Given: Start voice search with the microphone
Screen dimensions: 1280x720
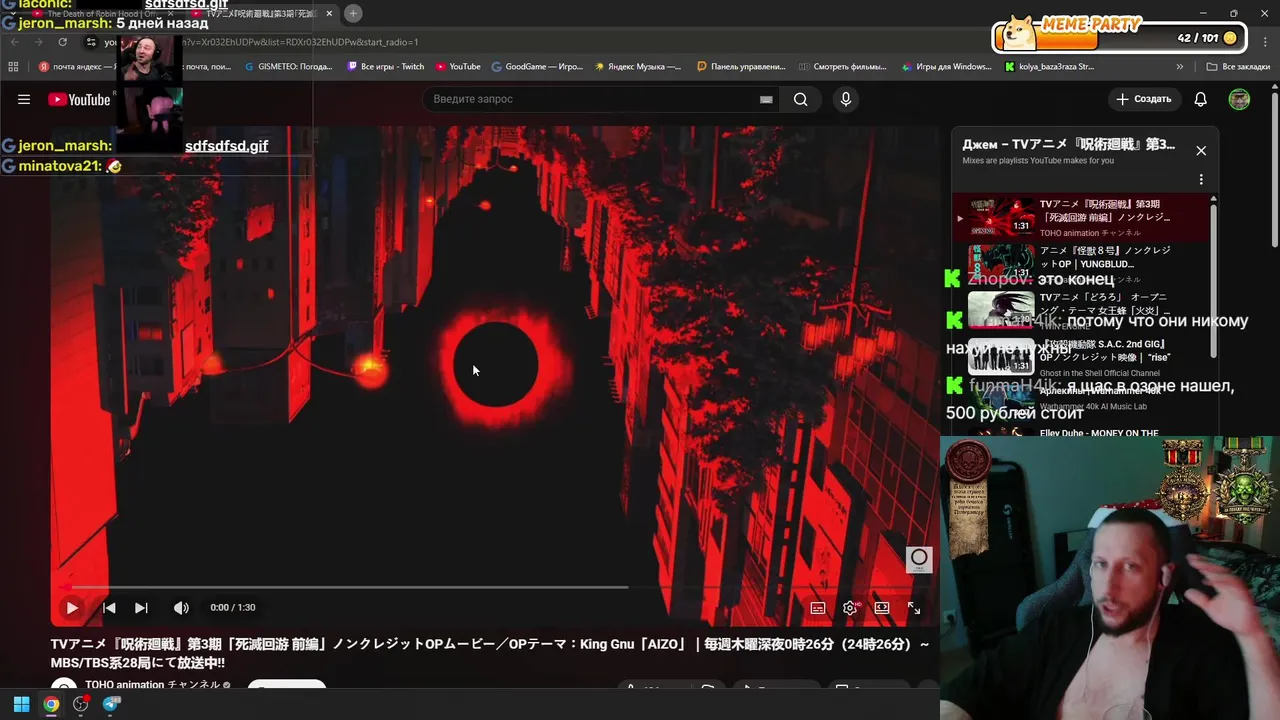Looking at the screenshot, I should click(x=845, y=99).
